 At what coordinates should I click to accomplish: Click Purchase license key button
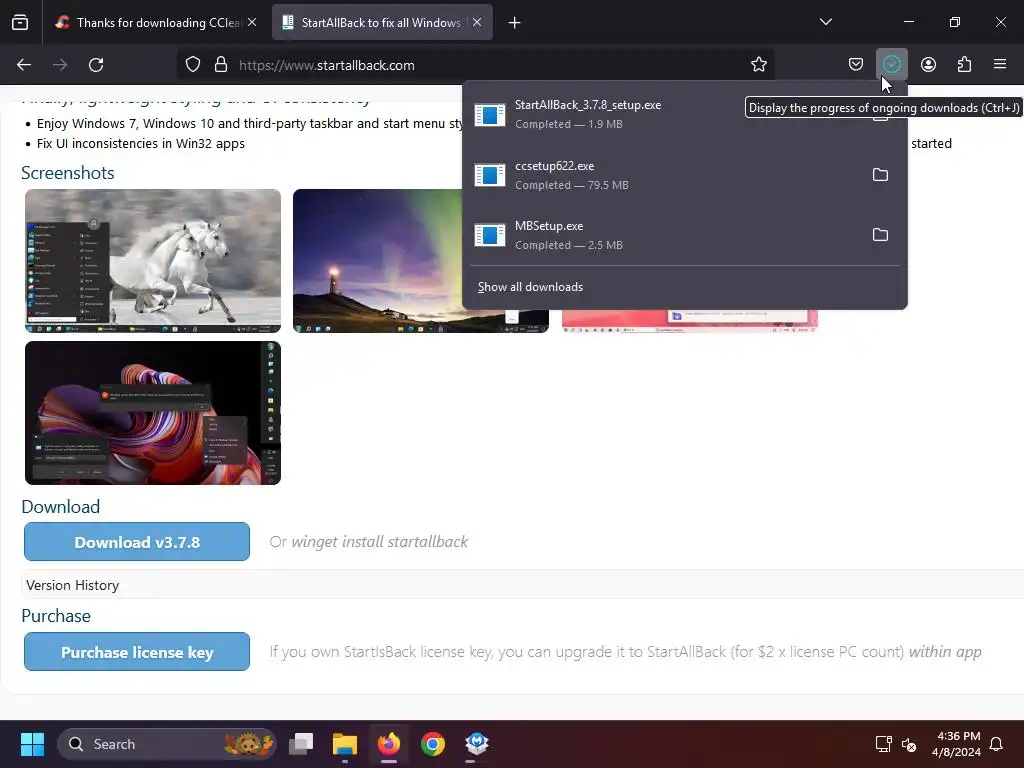pyautogui.click(x=137, y=652)
